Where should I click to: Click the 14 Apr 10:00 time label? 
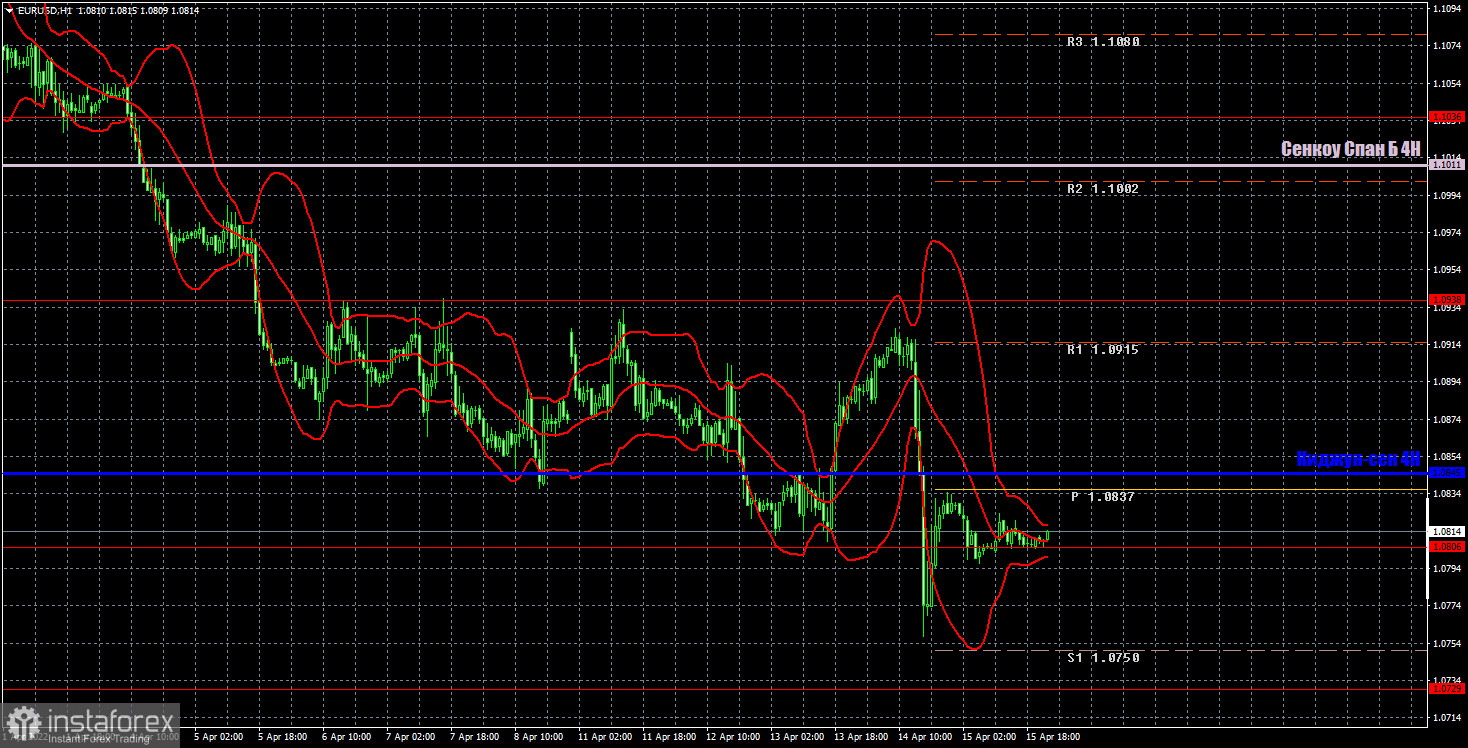point(925,736)
